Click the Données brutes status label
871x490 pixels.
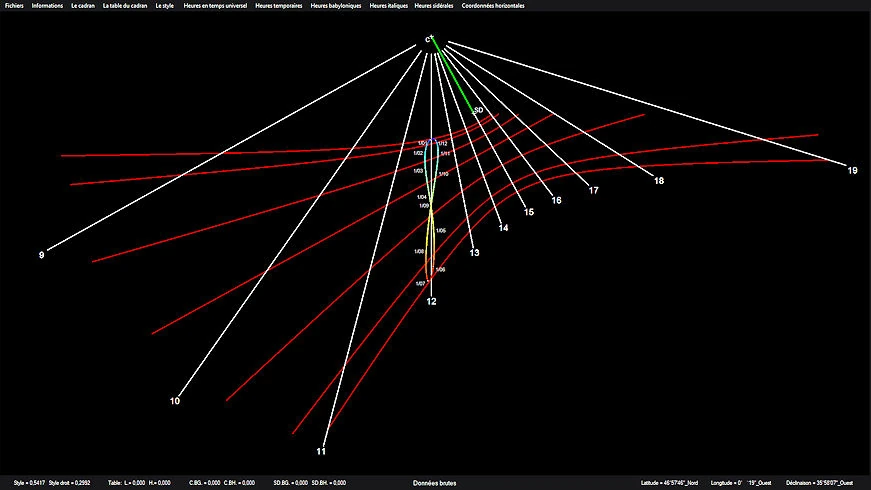pyautogui.click(x=434, y=483)
